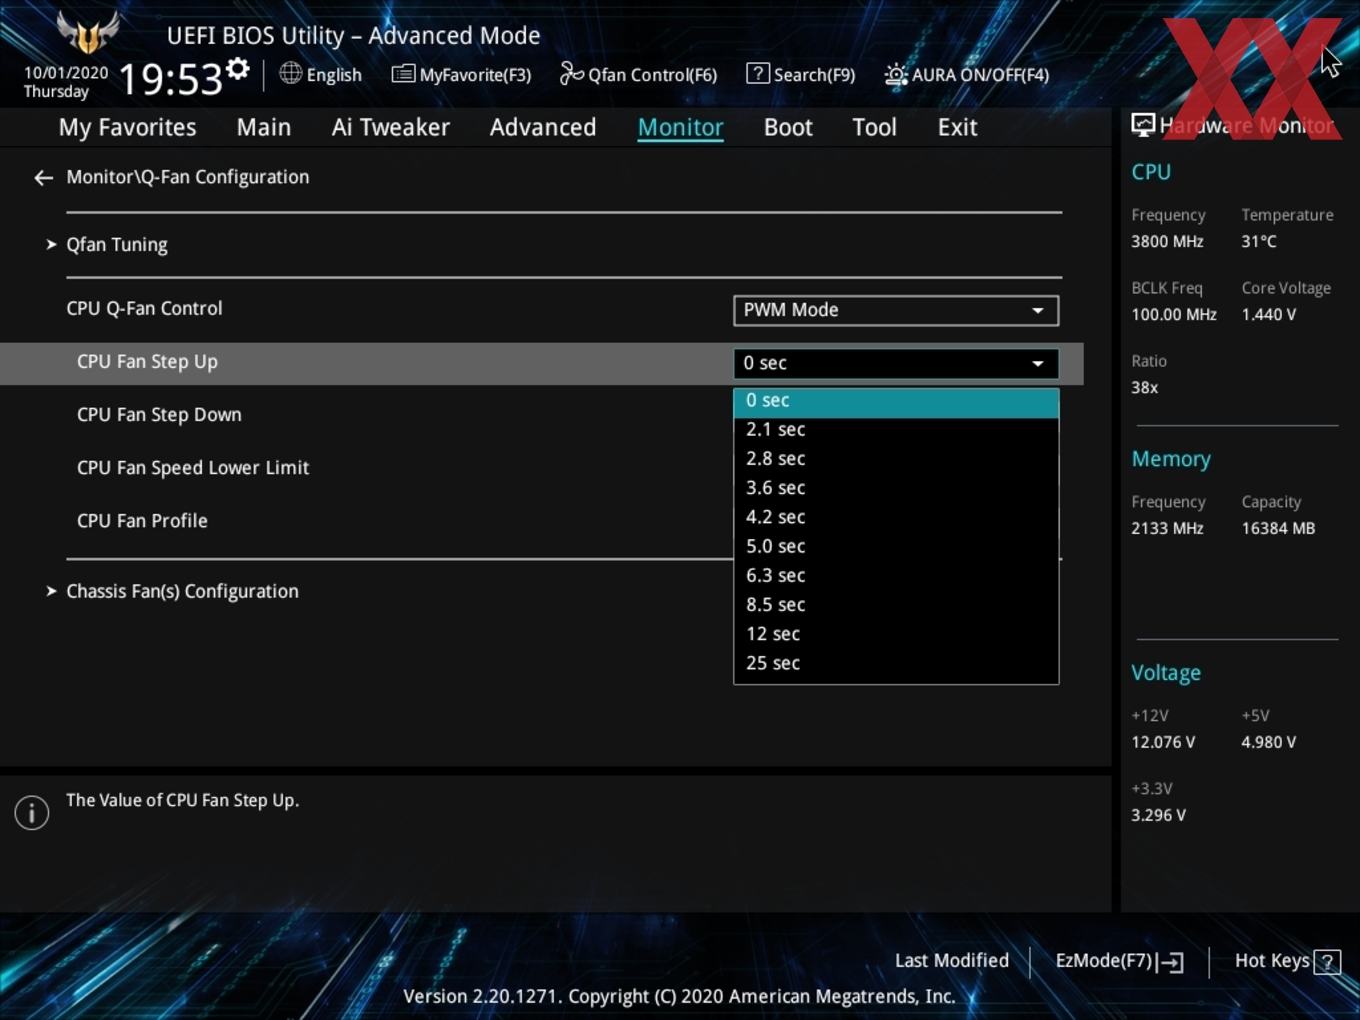Open Search(F9)
This screenshot has width=1360, height=1020.
click(x=801, y=74)
